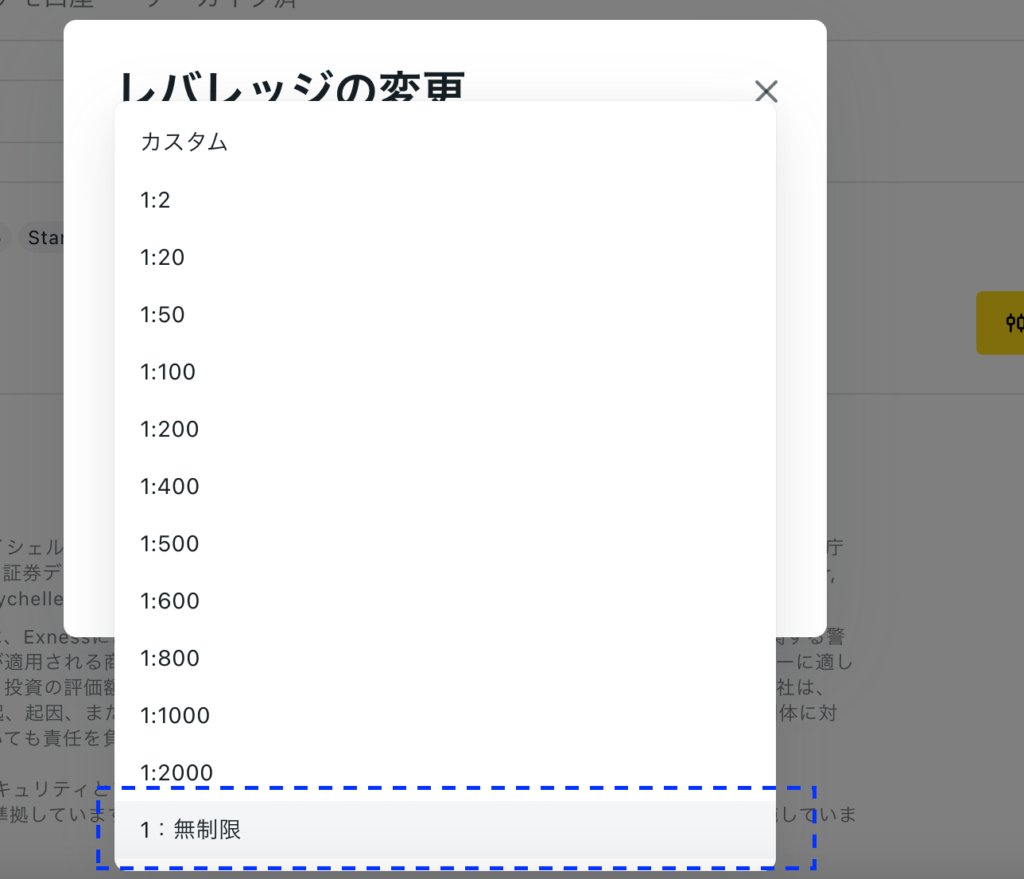Screen dimensions: 1024x879
Task: Click the レバレッジの変更 dialog heading
Action: (x=291, y=84)
